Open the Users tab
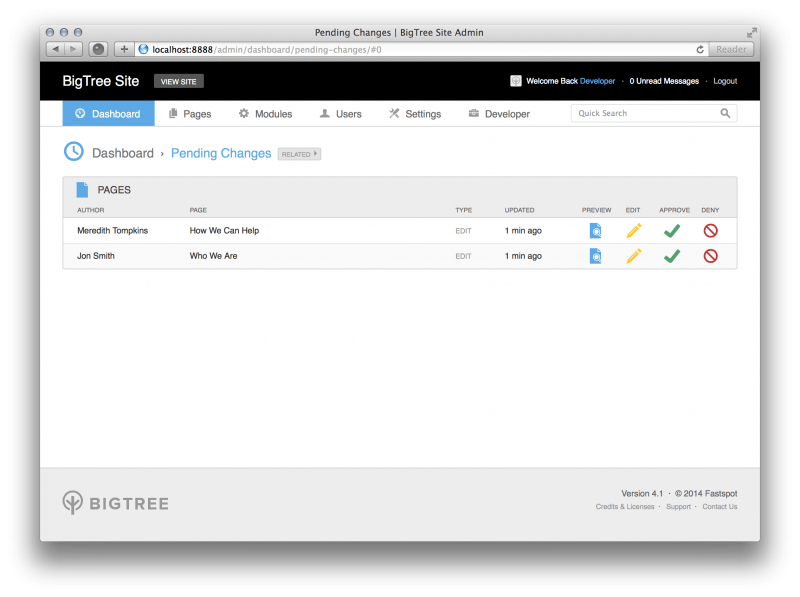The image size is (800, 597). [341, 114]
